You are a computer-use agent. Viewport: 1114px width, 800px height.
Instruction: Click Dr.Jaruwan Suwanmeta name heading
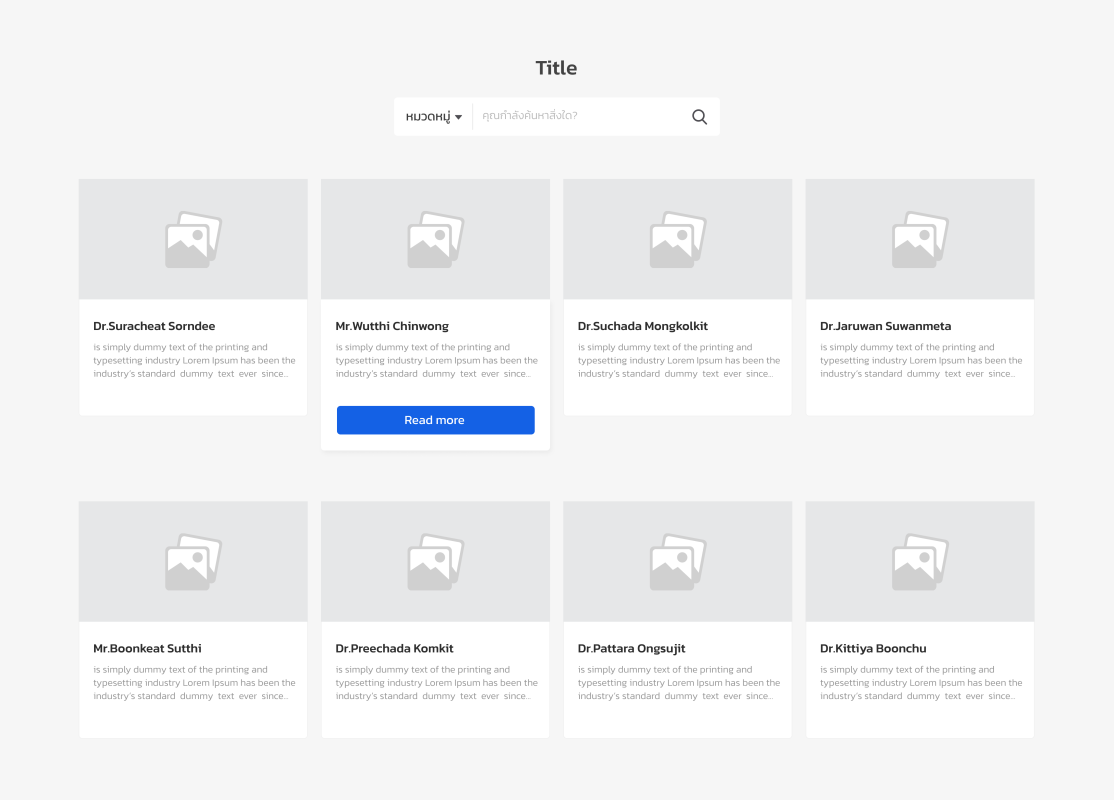(x=885, y=326)
